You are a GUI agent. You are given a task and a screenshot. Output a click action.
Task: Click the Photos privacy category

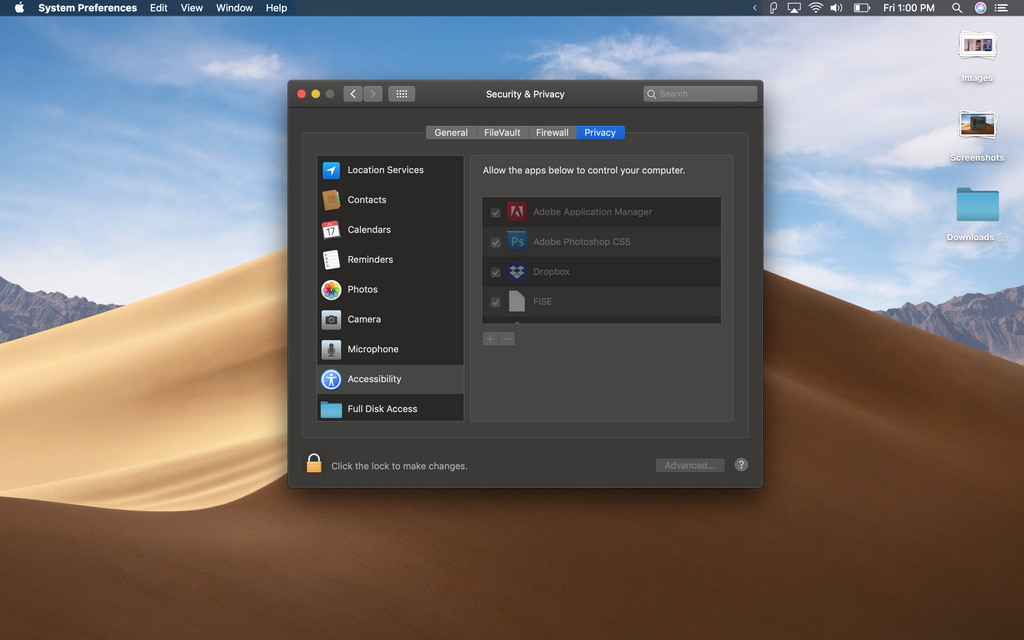point(362,290)
